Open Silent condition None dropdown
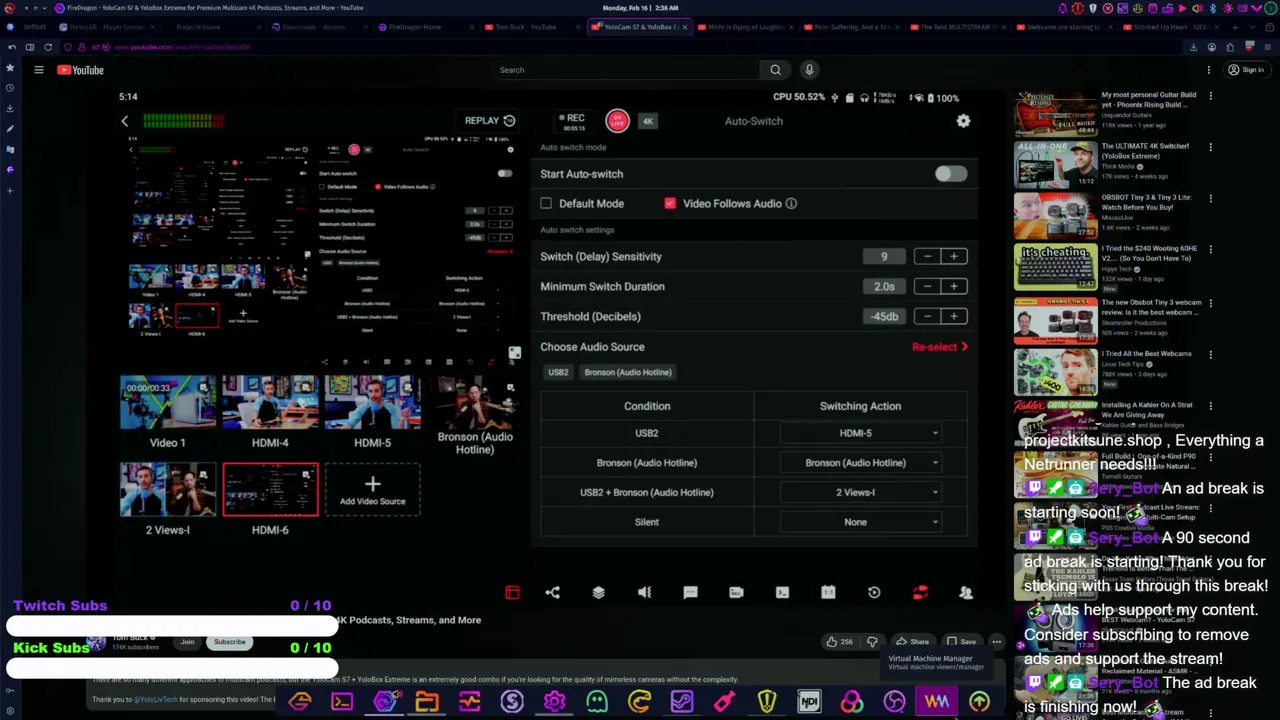The width and height of the screenshot is (1280, 720). coord(860,522)
